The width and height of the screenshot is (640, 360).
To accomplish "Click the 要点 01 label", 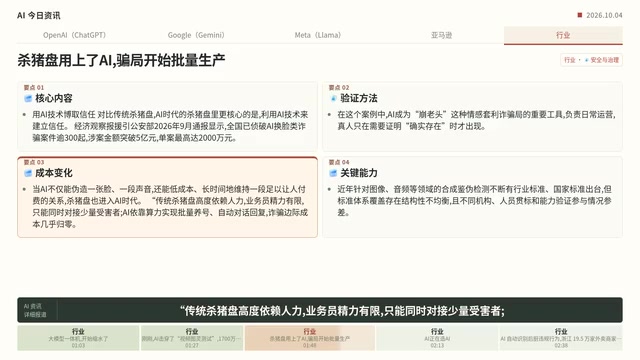I will click(x=34, y=87).
